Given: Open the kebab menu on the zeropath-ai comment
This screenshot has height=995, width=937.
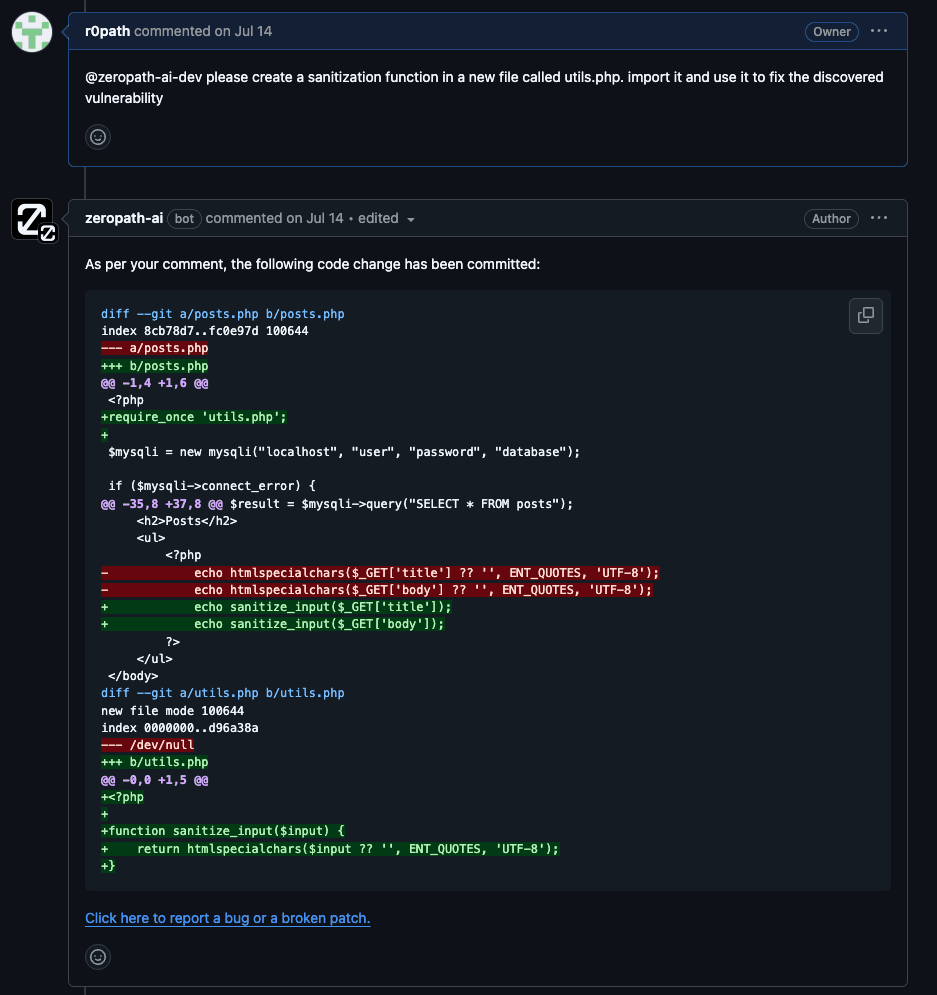Looking at the screenshot, I should pos(878,217).
